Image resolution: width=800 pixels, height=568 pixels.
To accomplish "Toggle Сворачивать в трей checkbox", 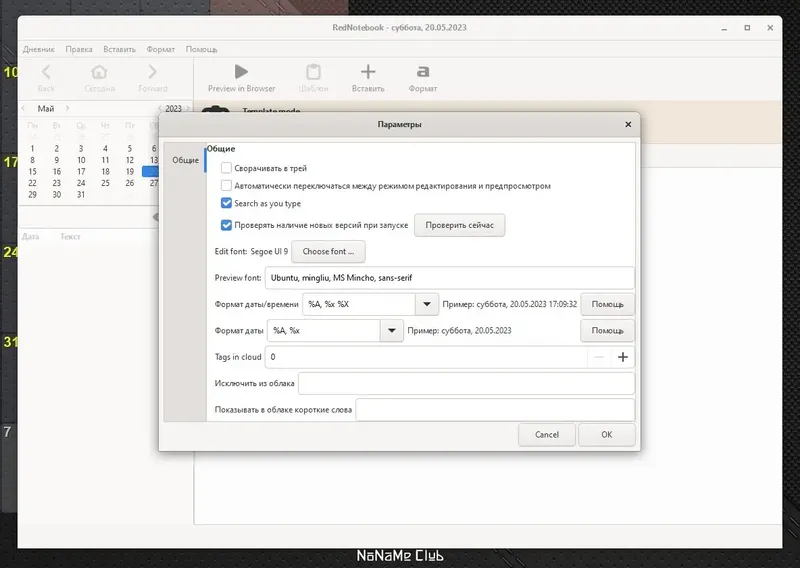I will point(226,168).
